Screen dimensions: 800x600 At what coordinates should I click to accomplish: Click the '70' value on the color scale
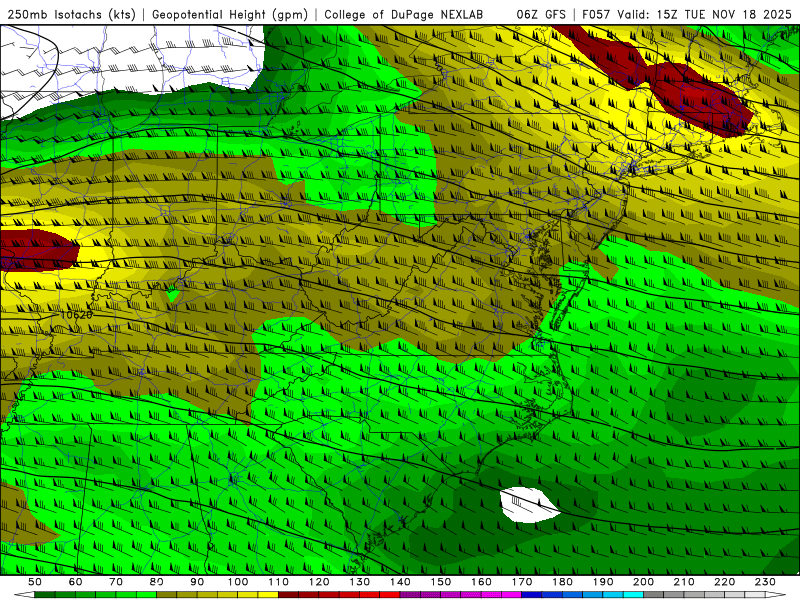[x=116, y=582]
